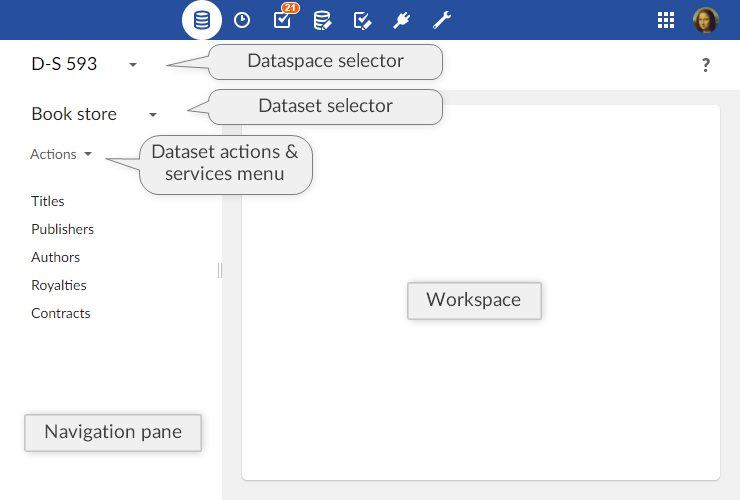Viewport: 740px width, 500px height.
Task: Click the database stack icon in top bar
Action: 202,20
